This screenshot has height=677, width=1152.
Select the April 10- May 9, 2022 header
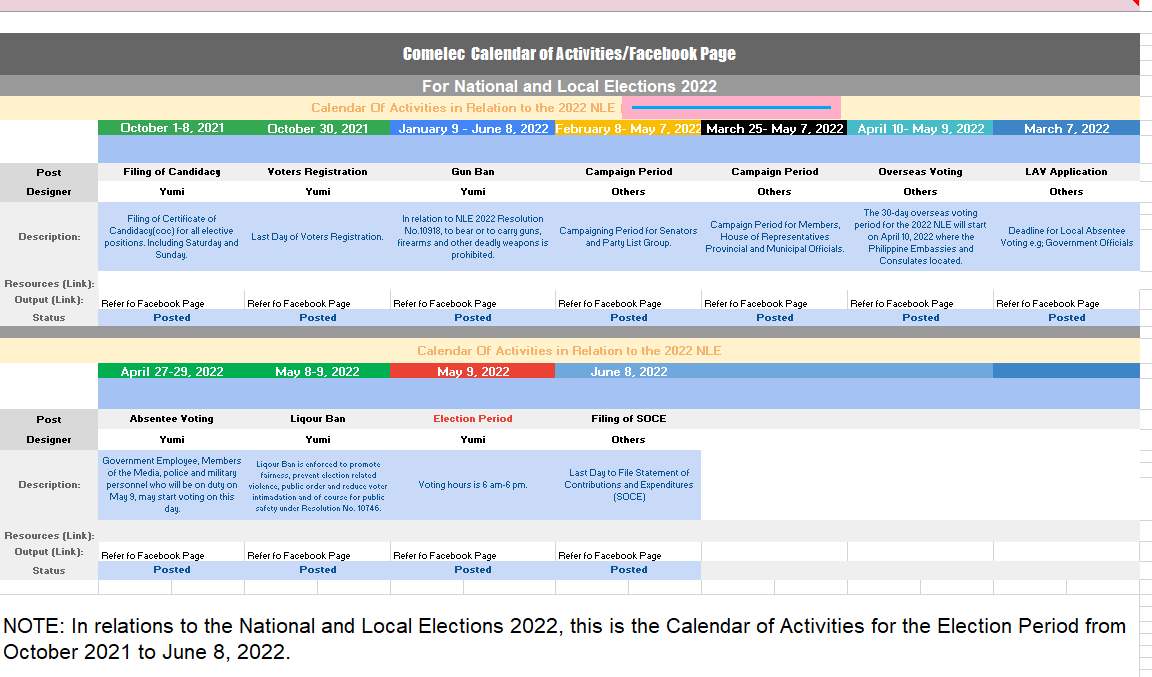pyautogui.click(x=921, y=129)
